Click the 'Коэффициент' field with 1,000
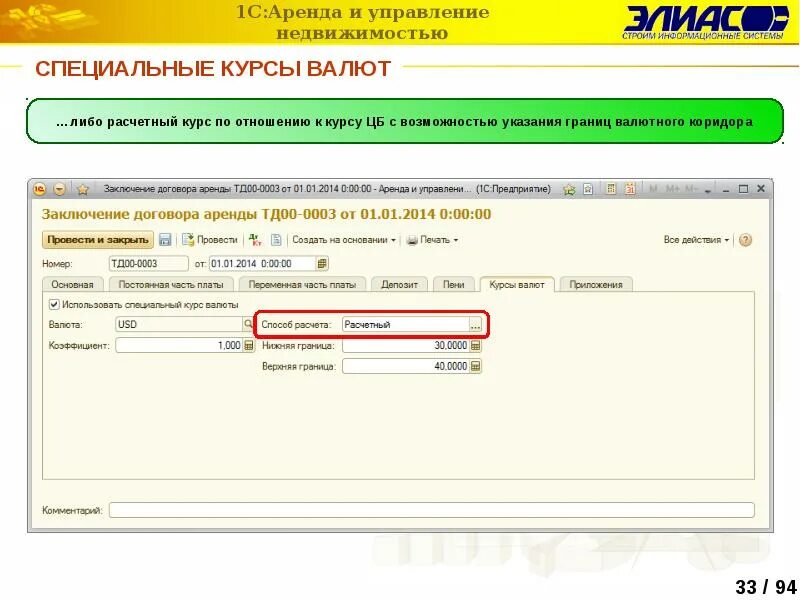Image resolution: width=800 pixels, height=600 pixels. click(x=179, y=345)
